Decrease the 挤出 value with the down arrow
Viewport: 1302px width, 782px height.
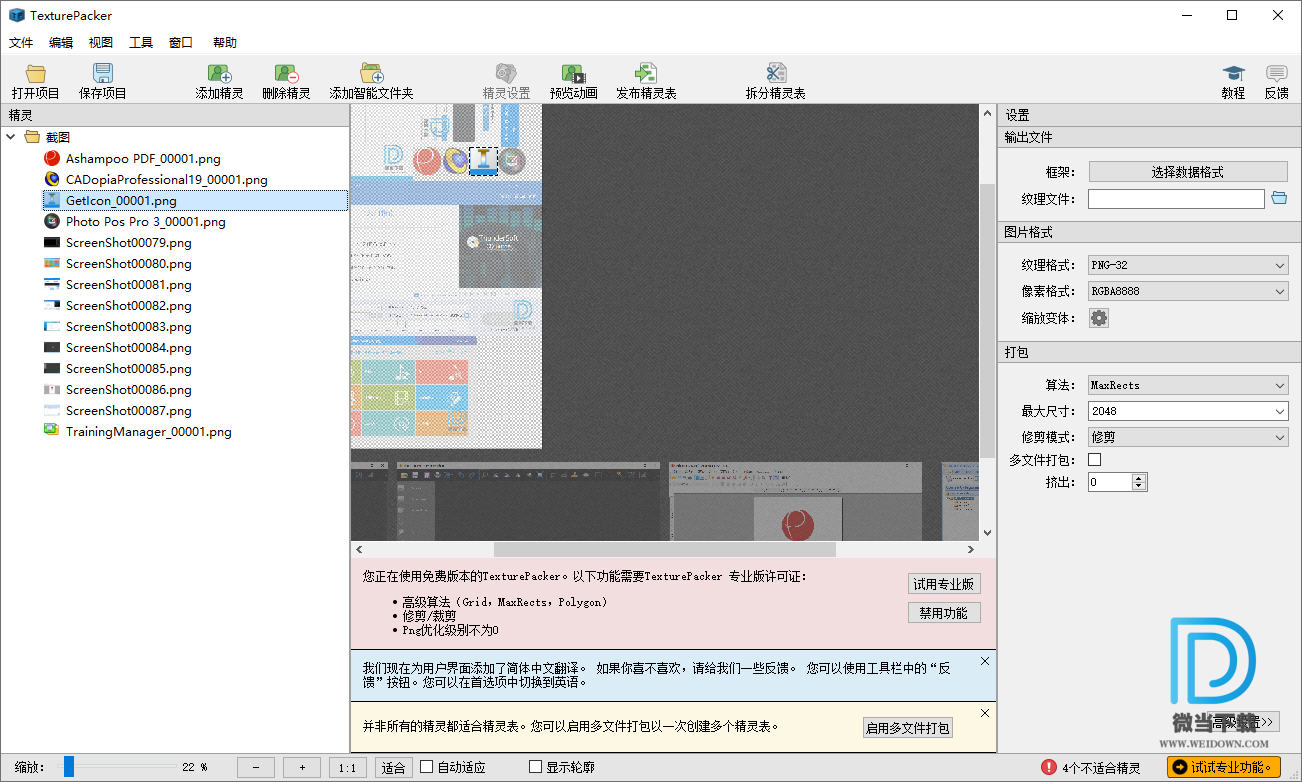1139,486
